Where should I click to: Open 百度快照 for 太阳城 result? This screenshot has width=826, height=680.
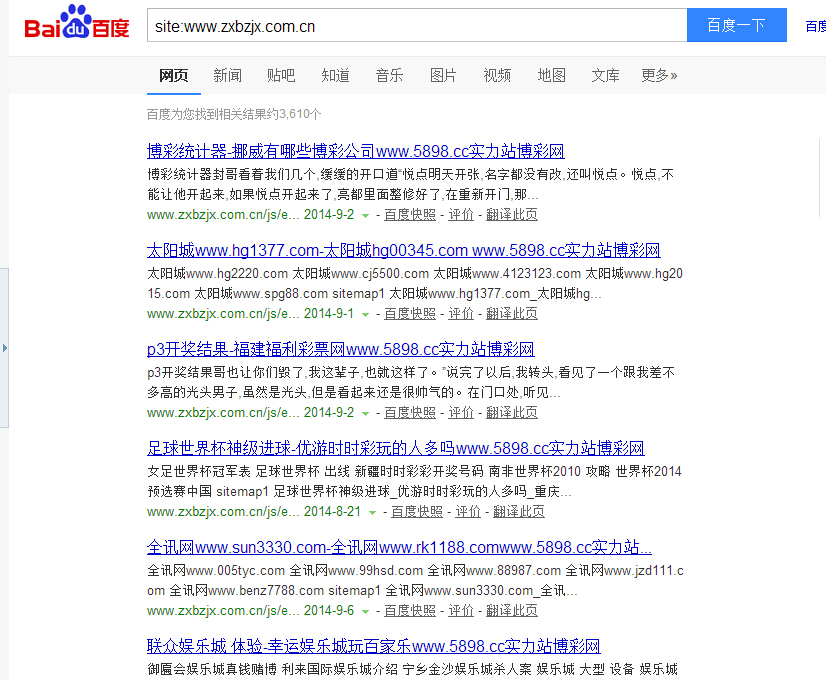point(410,314)
